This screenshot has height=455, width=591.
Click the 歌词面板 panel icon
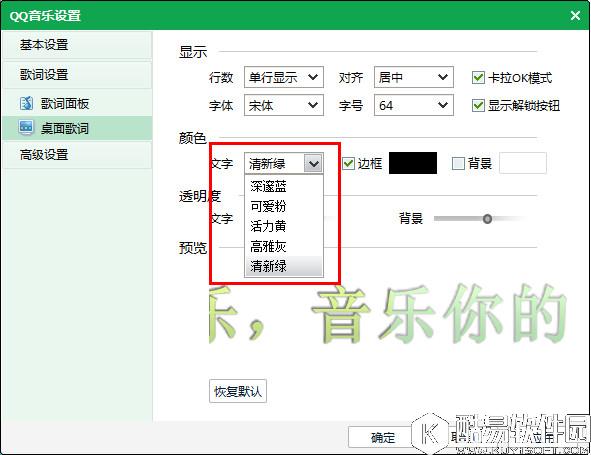(x=26, y=103)
